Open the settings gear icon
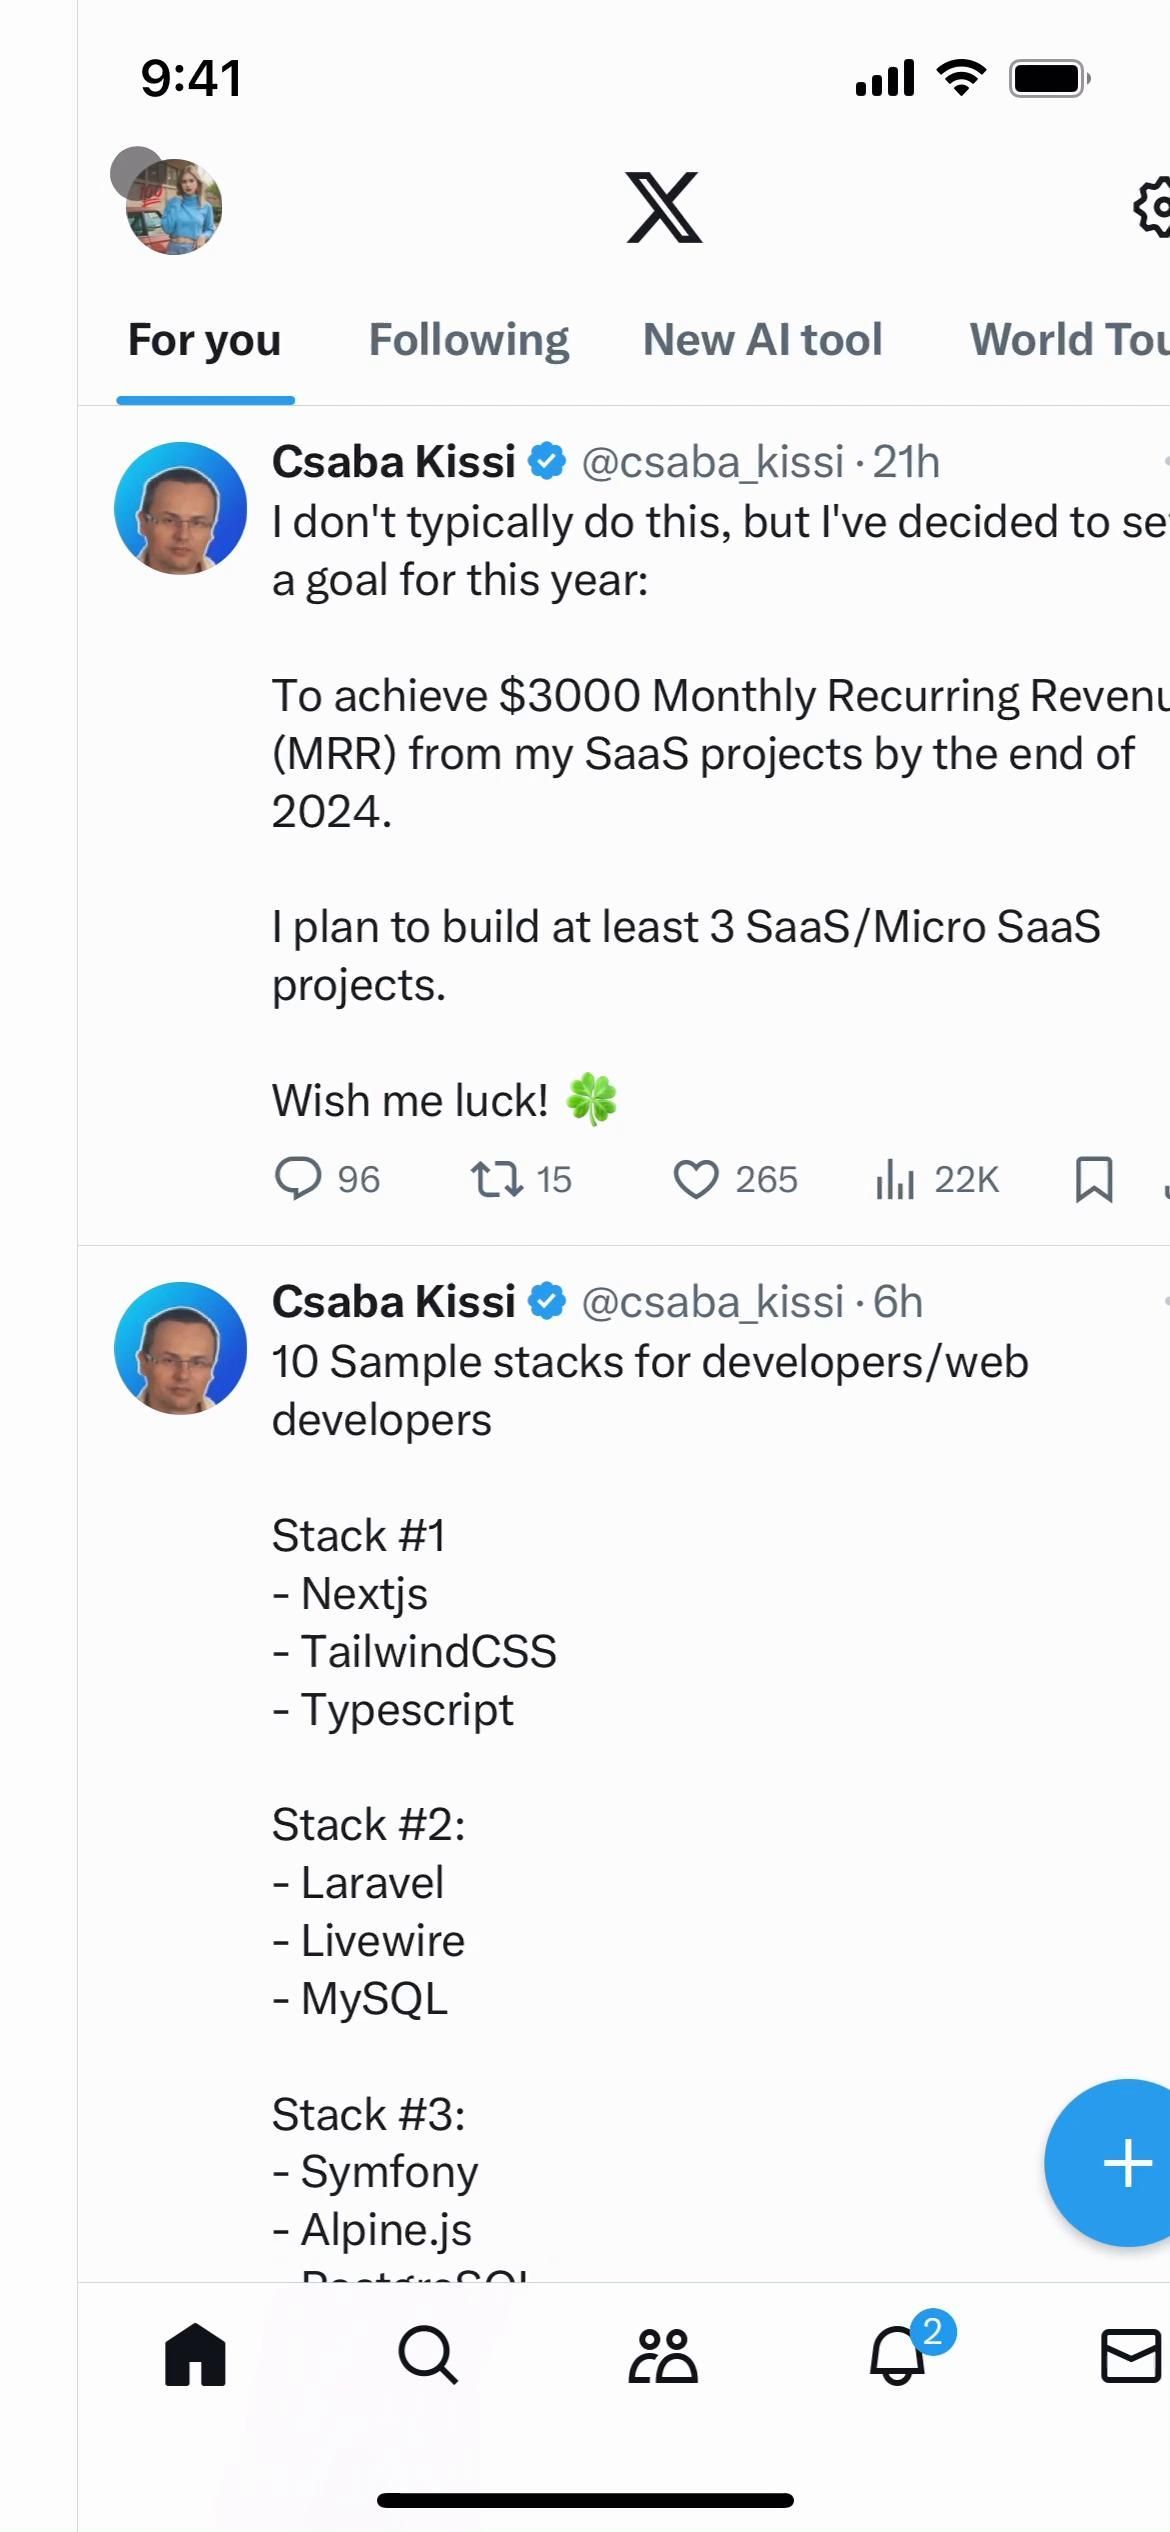 tap(1152, 207)
